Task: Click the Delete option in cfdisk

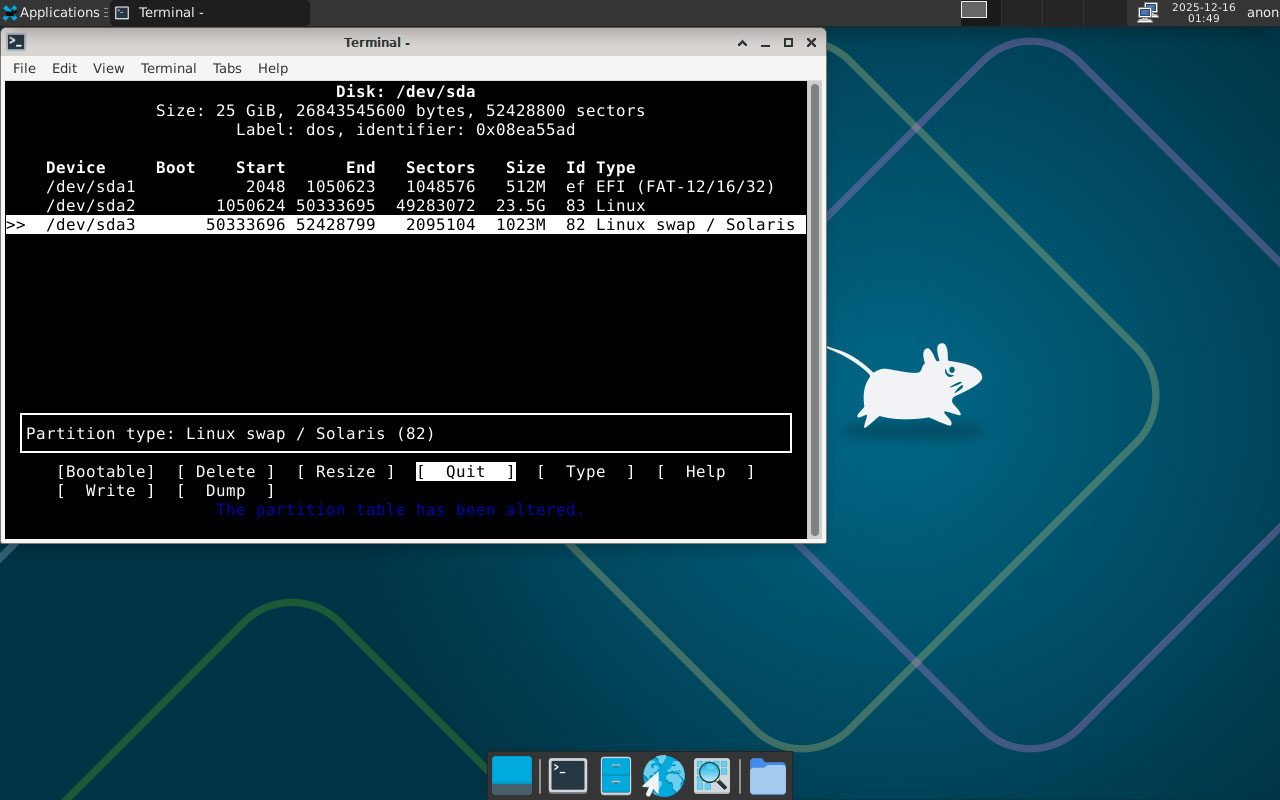Action: (x=225, y=472)
